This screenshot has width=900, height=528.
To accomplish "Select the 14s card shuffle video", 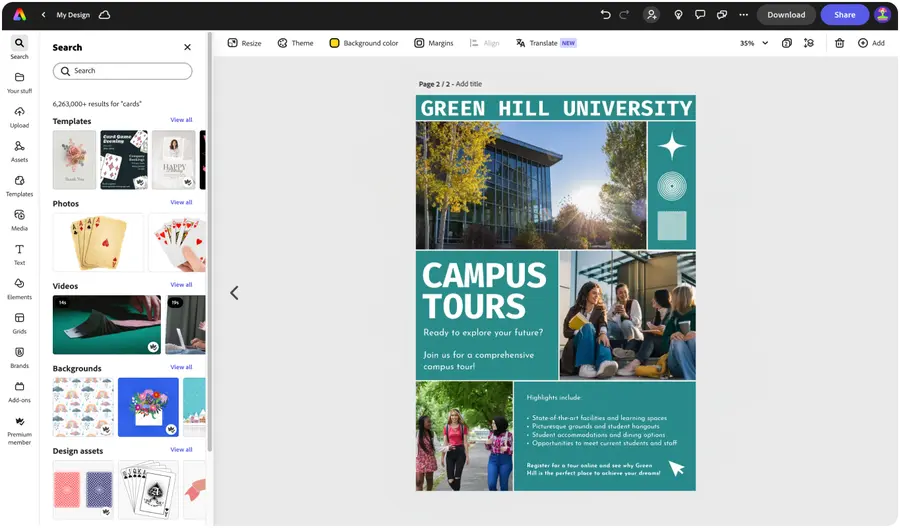I will point(107,325).
